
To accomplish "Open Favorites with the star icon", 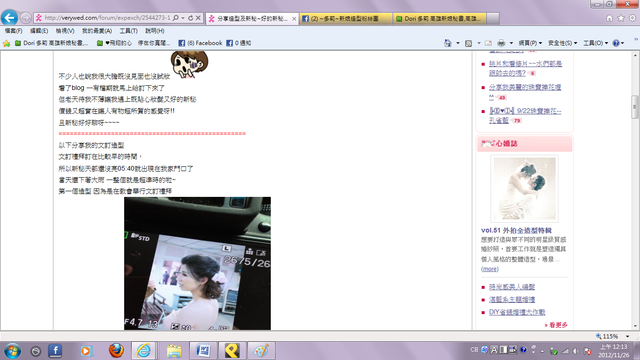I will coord(621,18).
